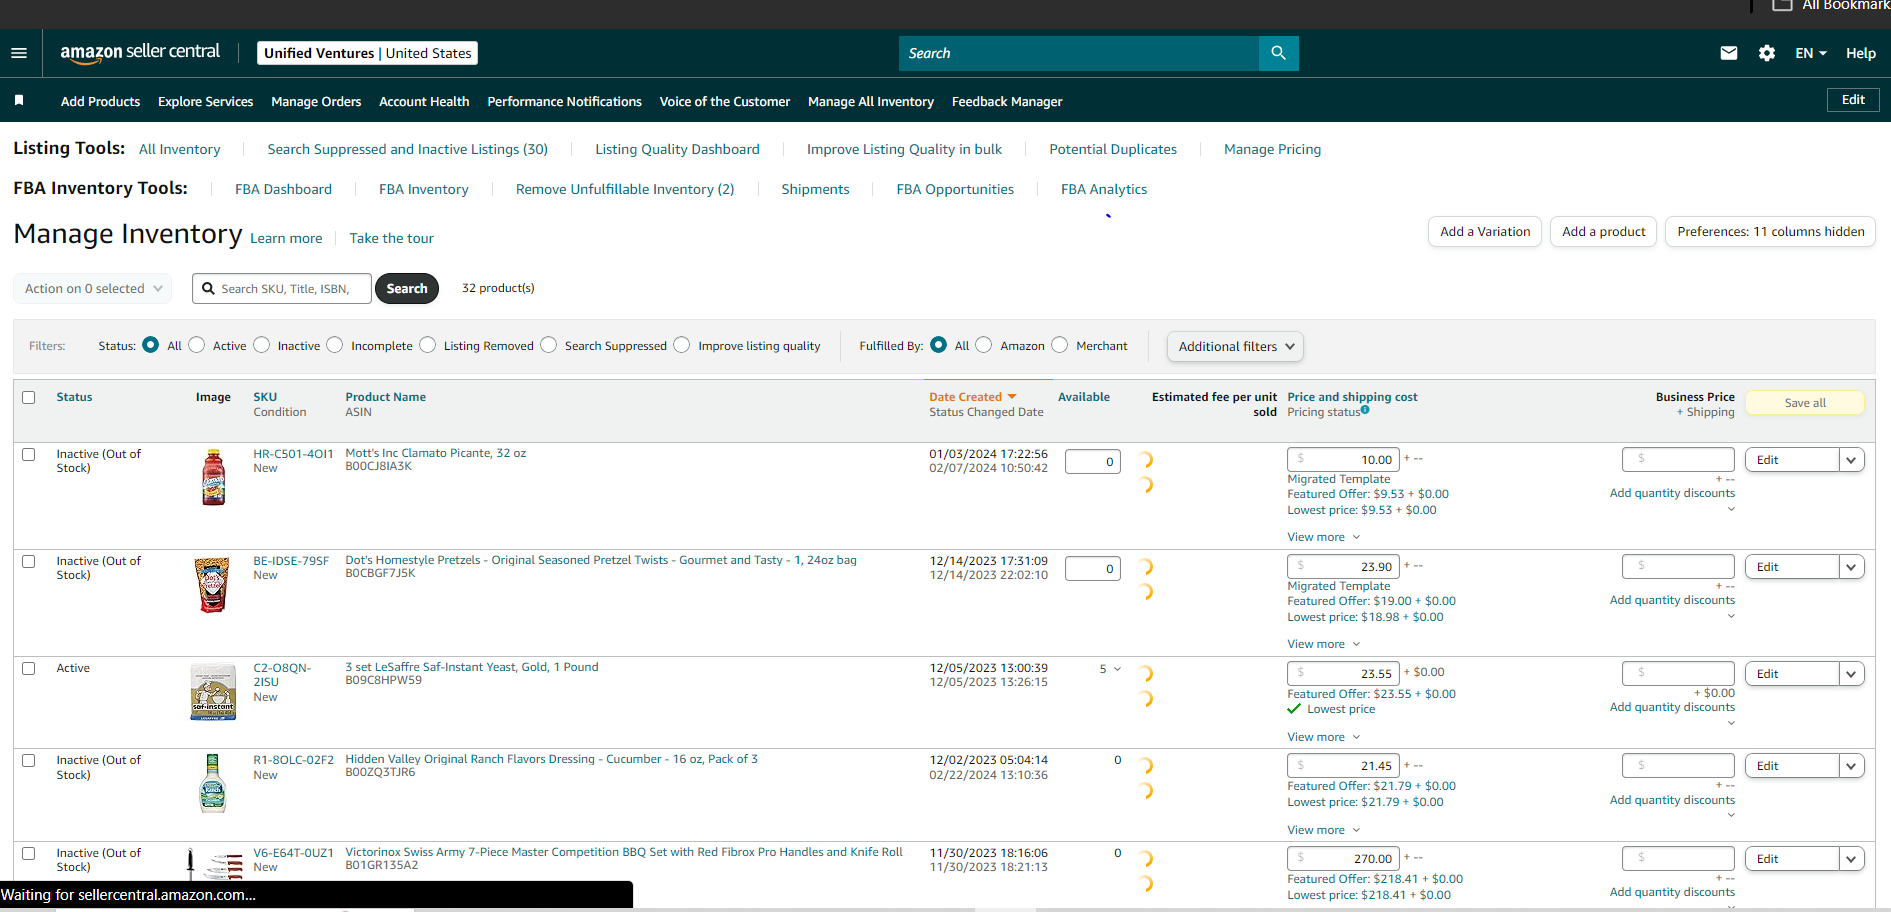Click Add quantity discounts for Dot's Pretzels
This screenshot has width=1891, height=912.
click(1672, 600)
